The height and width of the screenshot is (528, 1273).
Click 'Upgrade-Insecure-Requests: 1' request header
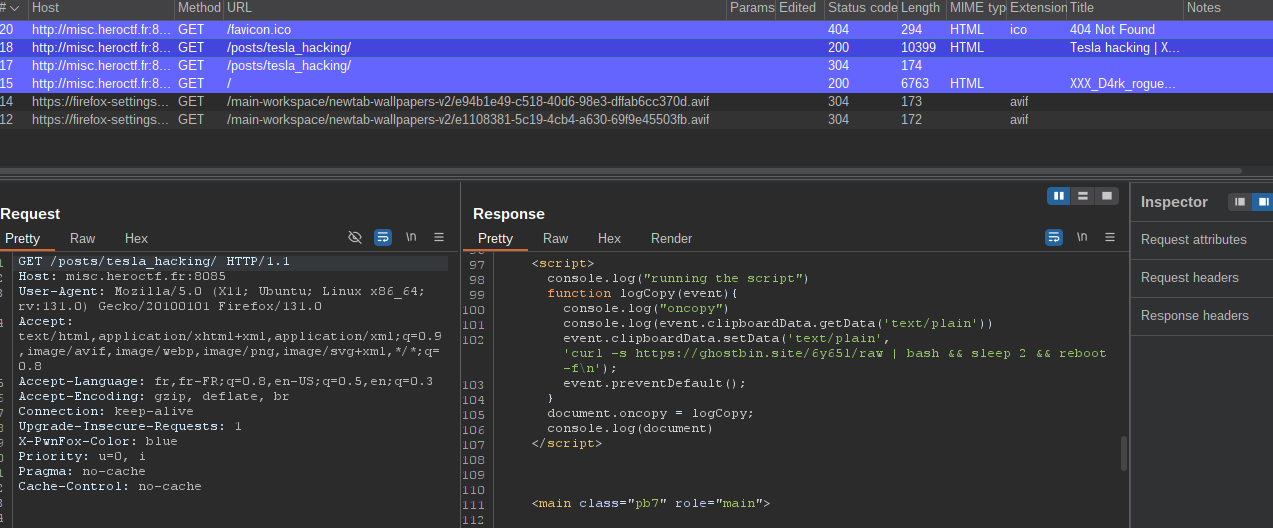click(130, 426)
